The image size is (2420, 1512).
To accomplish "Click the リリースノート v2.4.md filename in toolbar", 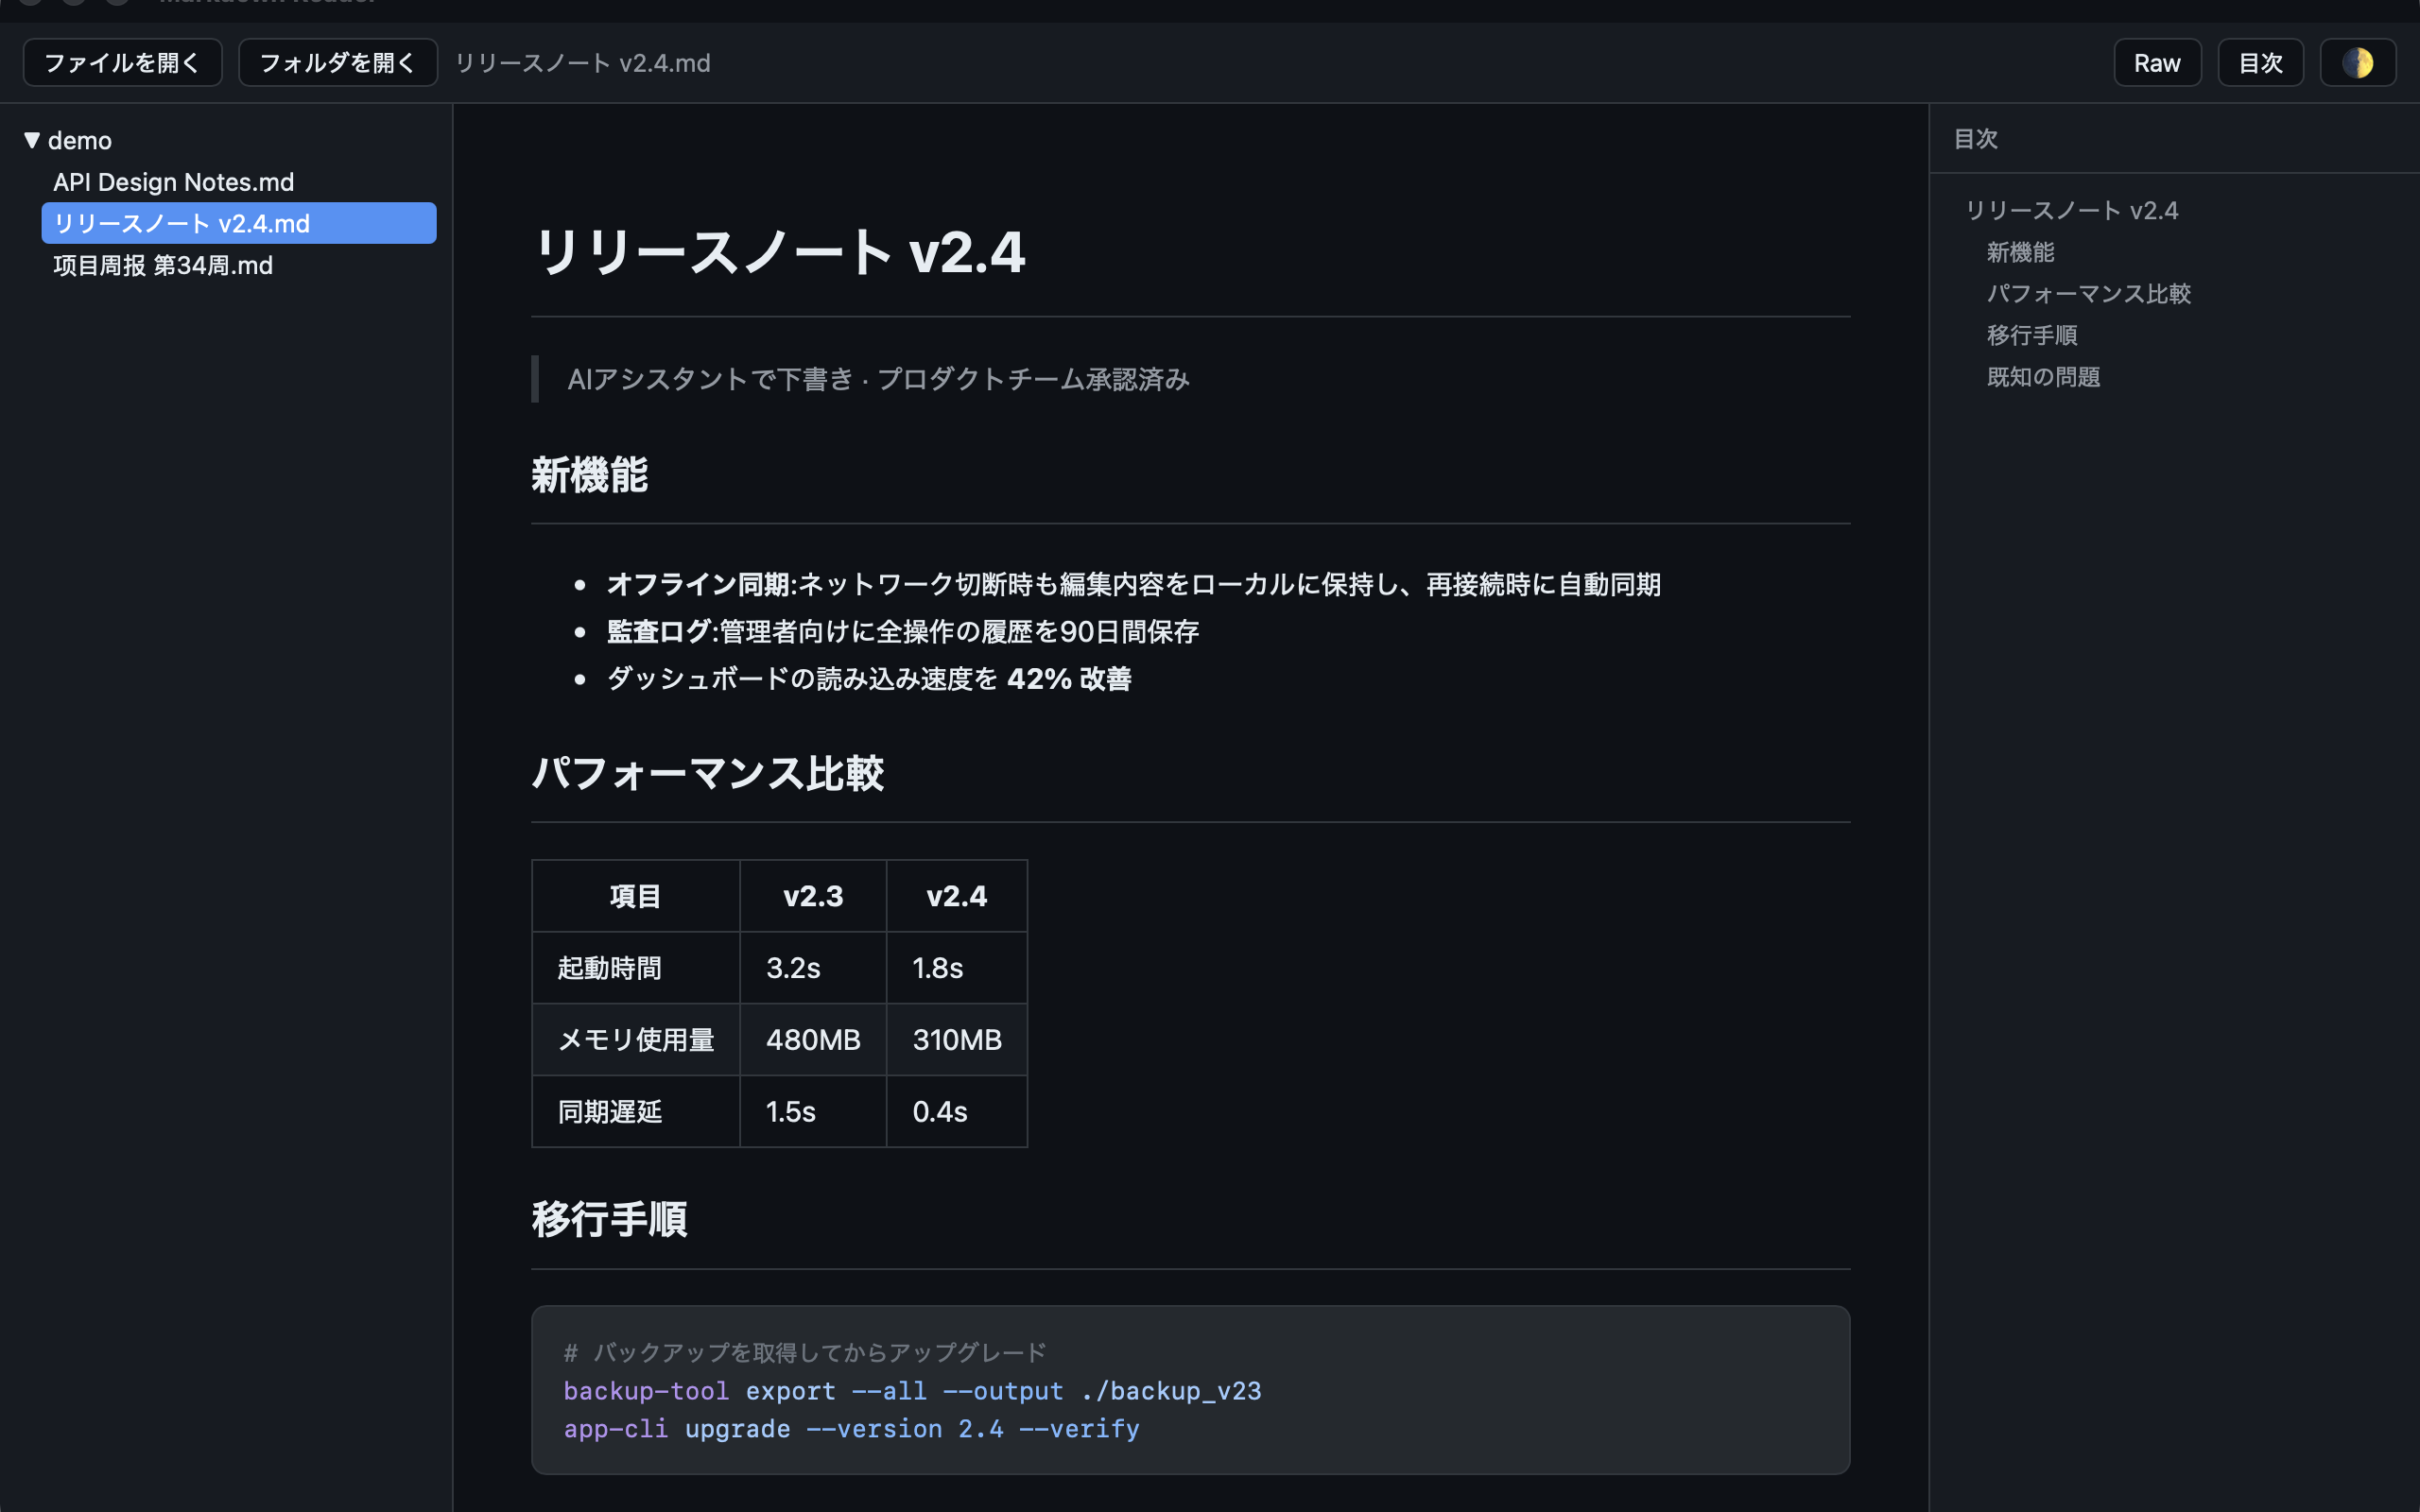I will point(583,63).
